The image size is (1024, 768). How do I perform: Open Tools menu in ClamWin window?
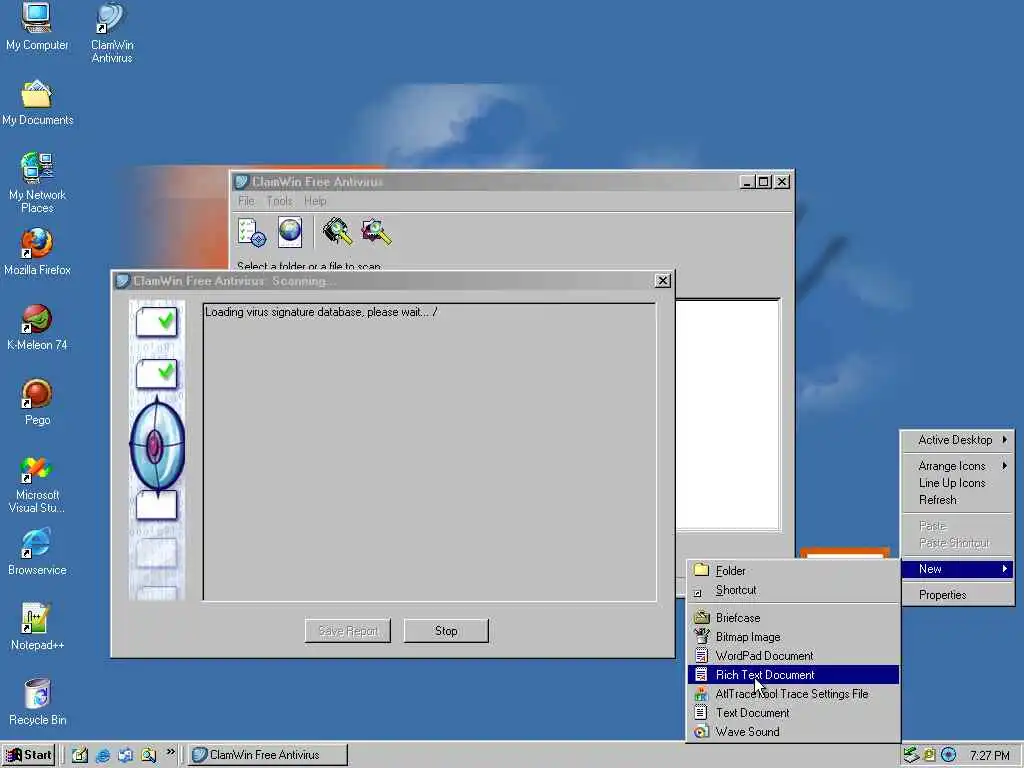[x=280, y=201]
